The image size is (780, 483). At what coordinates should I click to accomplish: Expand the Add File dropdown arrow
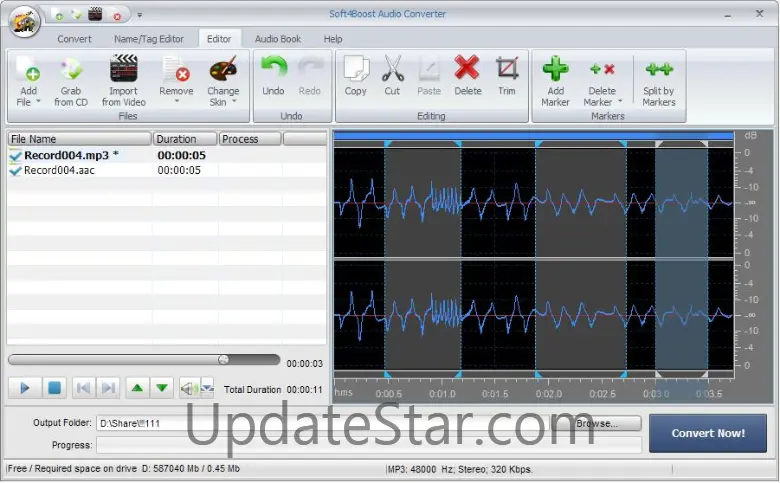[x=38, y=101]
